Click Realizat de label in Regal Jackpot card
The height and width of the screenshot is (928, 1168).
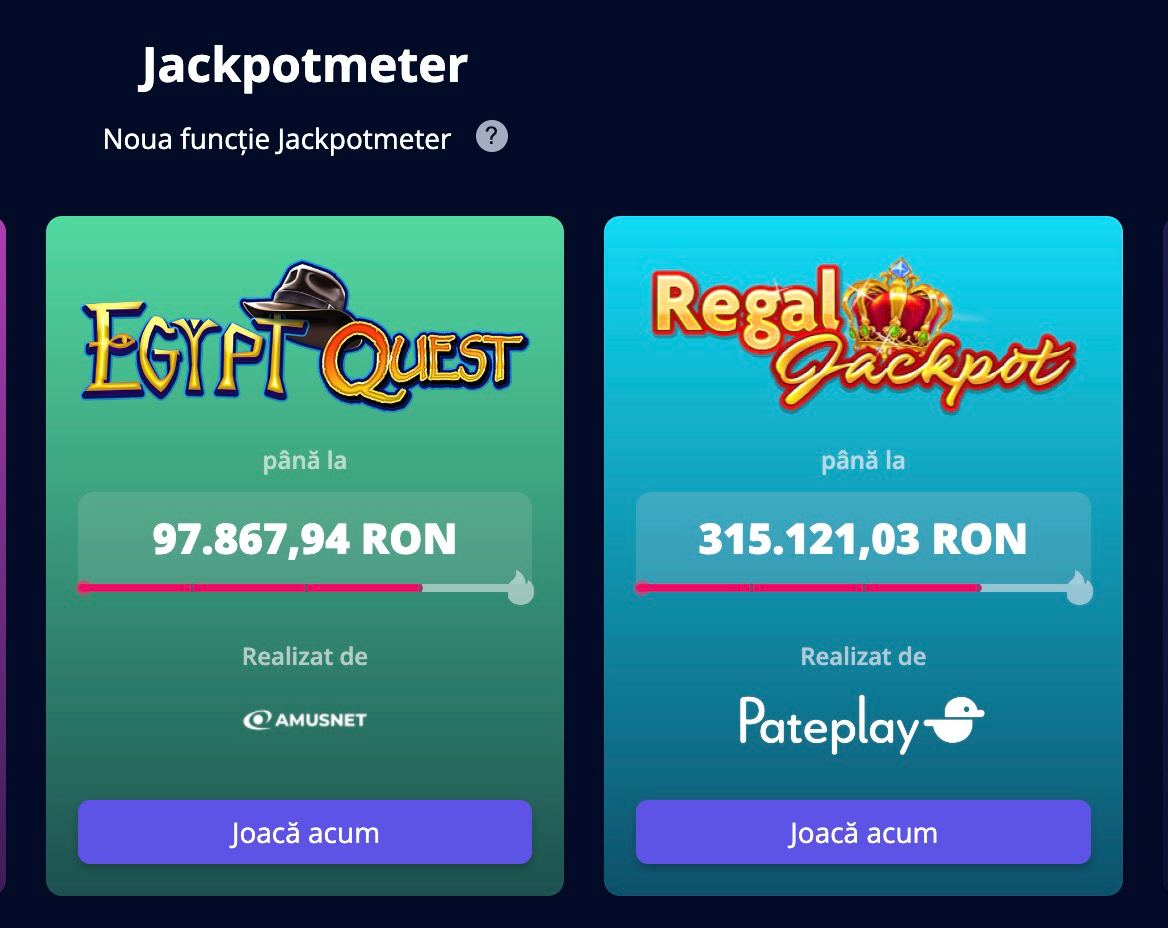862,657
